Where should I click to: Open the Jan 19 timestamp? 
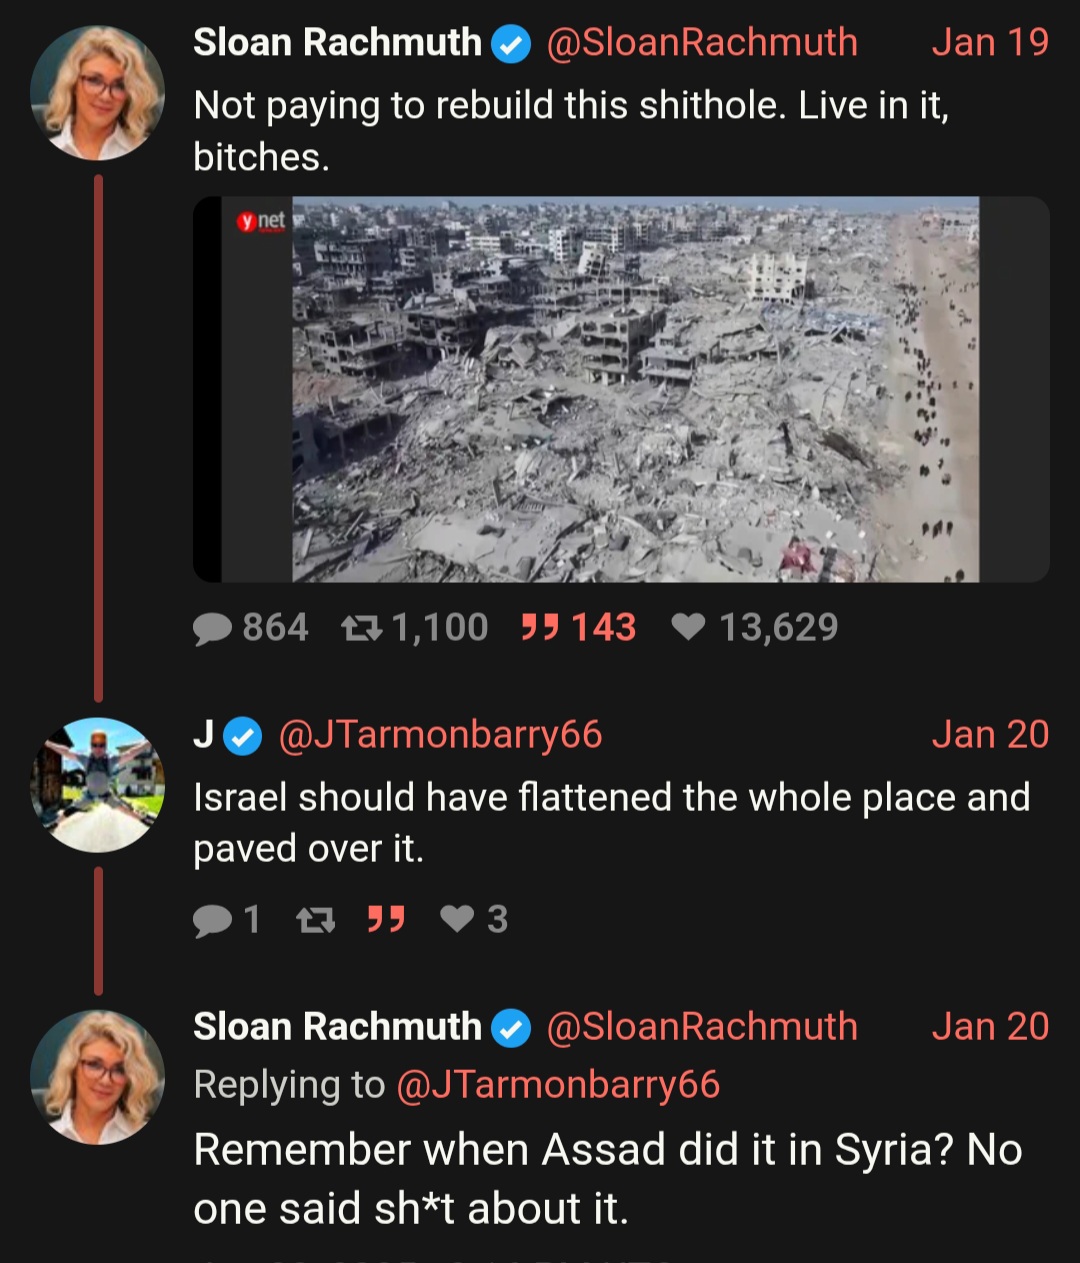[990, 42]
